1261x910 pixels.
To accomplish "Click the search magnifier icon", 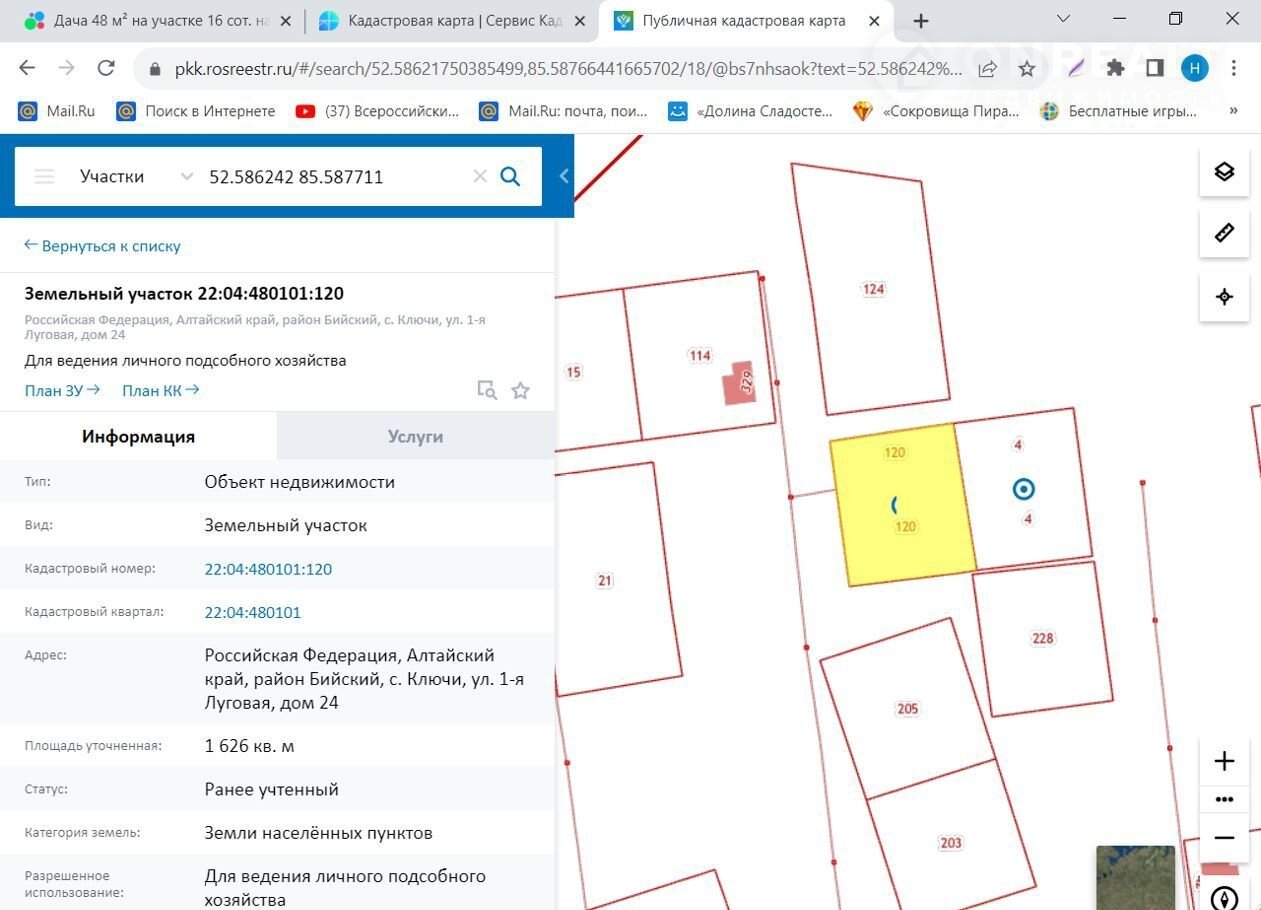I will [x=510, y=177].
